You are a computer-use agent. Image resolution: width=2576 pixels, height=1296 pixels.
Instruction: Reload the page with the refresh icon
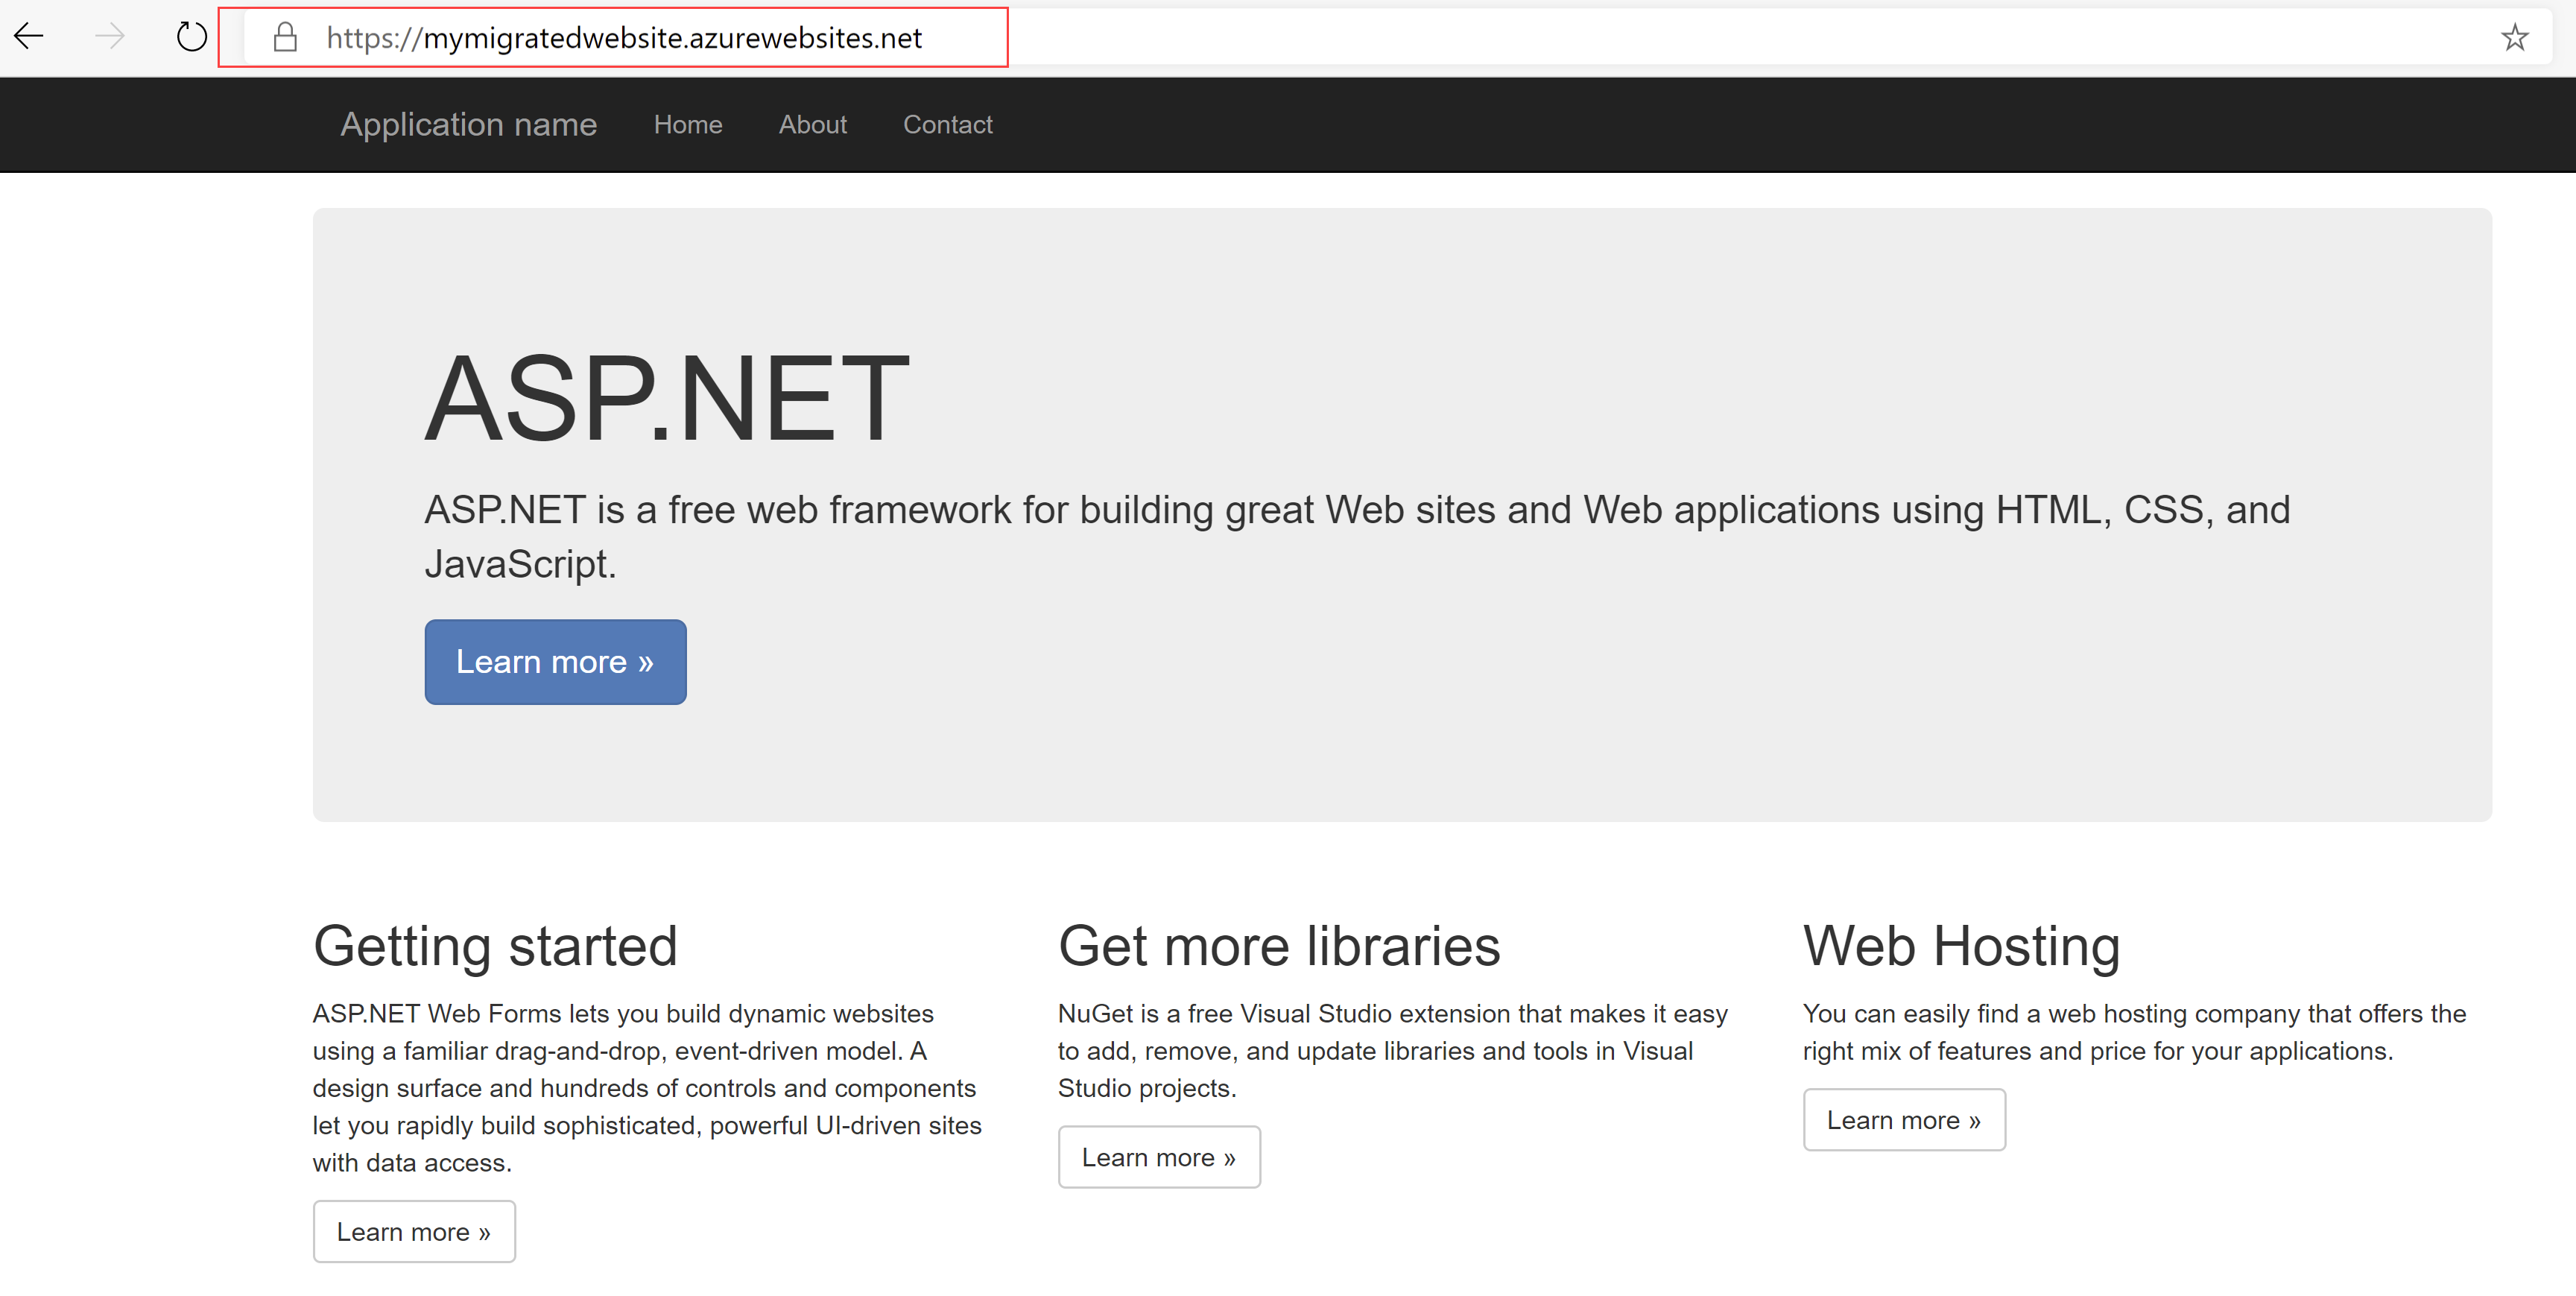coord(191,37)
